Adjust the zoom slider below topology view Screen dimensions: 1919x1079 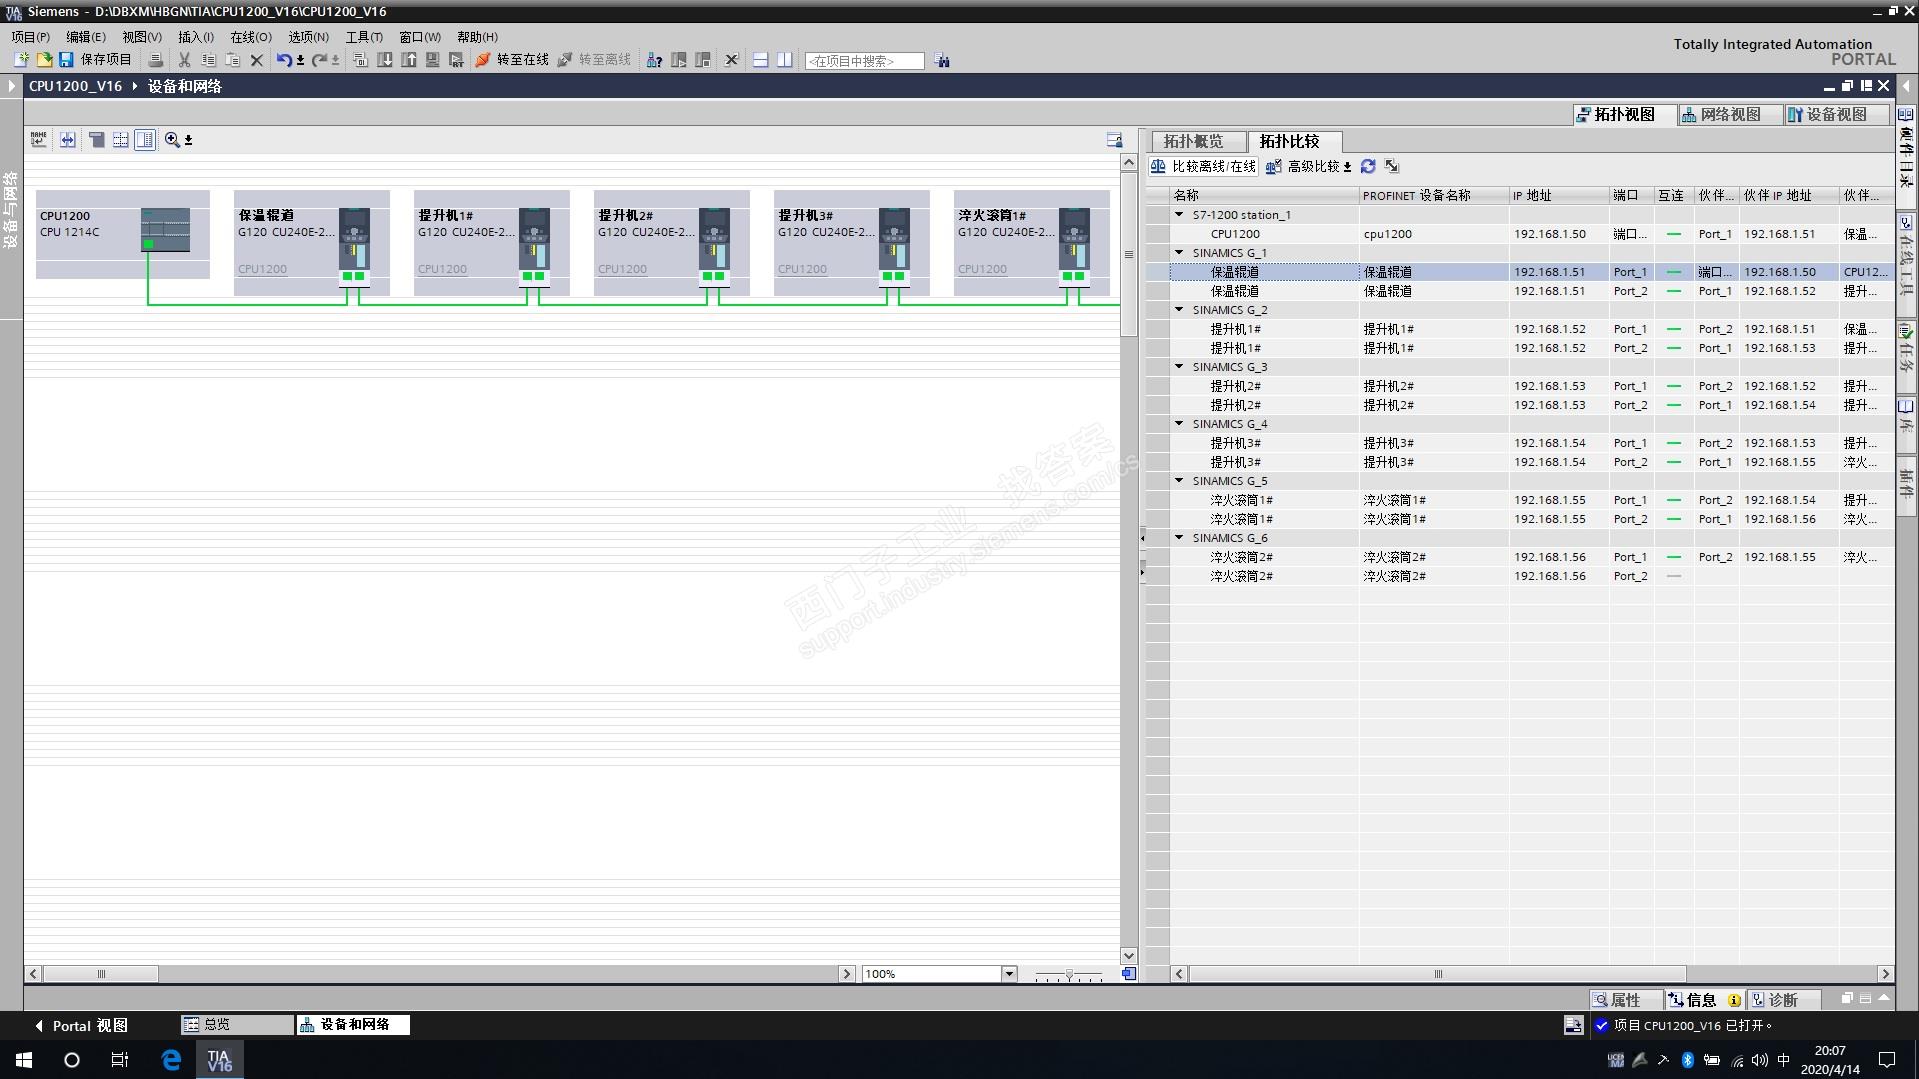coord(1069,974)
